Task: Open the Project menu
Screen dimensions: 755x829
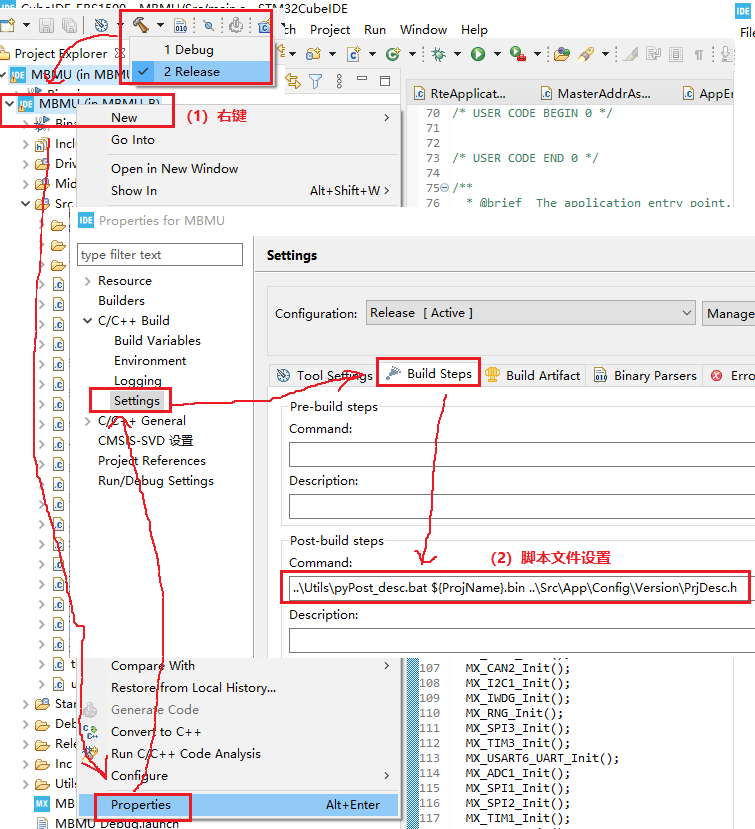Action: (329, 30)
